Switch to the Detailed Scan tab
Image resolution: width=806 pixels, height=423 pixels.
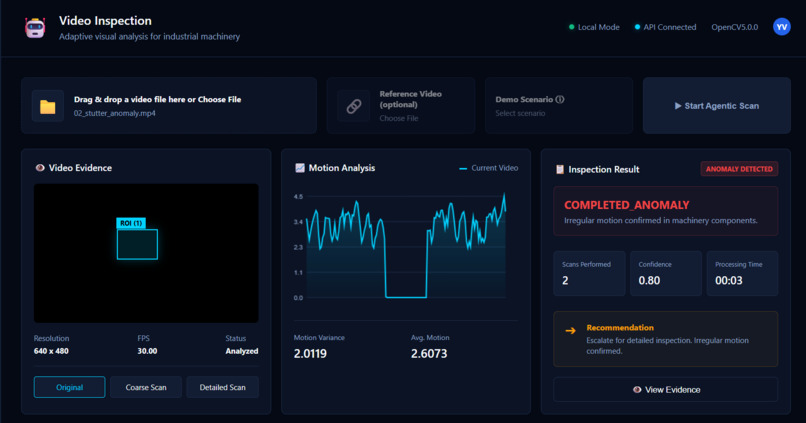point(223,387)
